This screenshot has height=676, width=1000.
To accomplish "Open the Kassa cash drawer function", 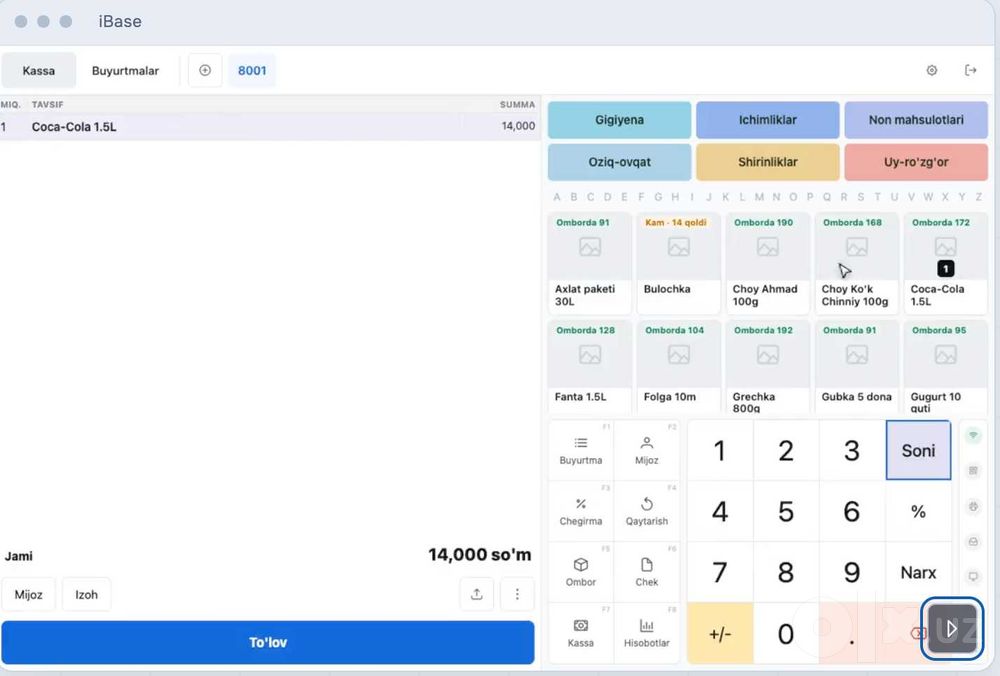I will [x=580, y=633].
